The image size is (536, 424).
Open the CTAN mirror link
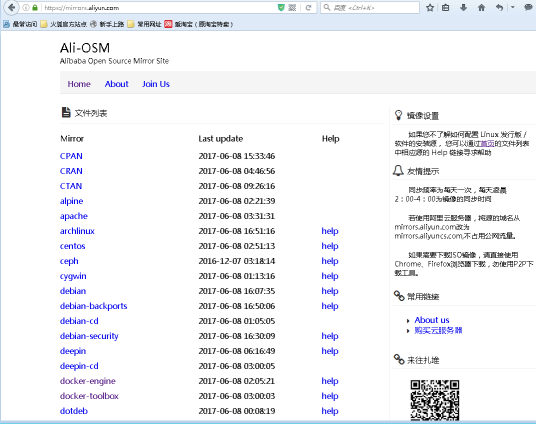(x=71, y=186)
